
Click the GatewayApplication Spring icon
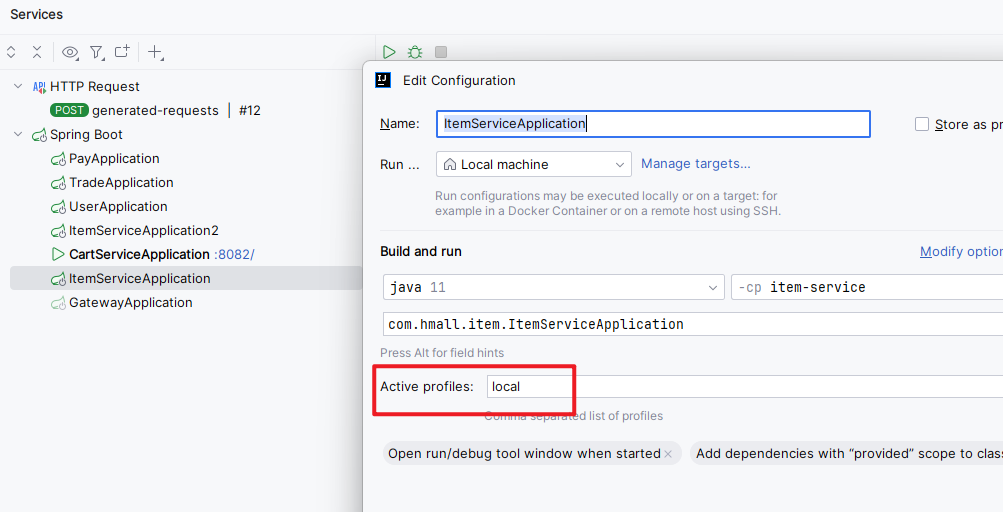click(58, 303)
